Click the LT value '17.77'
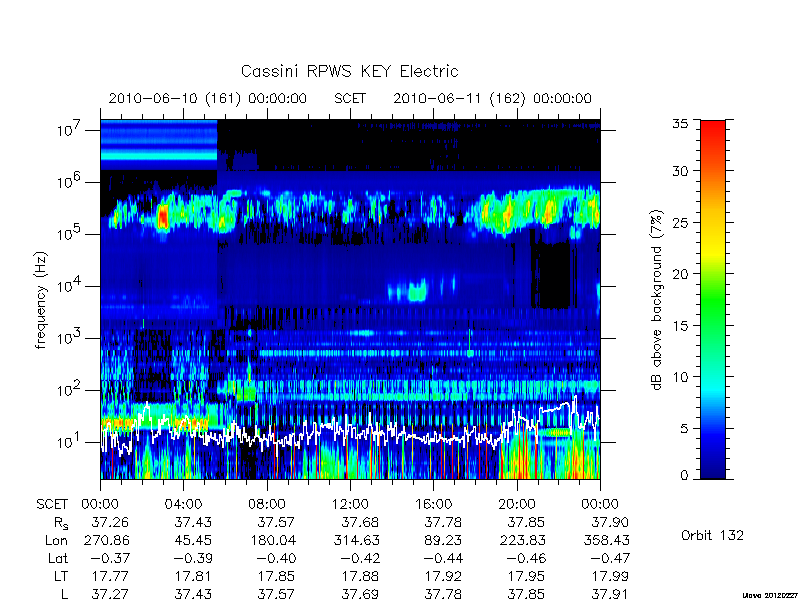 [x=110, y=576]
